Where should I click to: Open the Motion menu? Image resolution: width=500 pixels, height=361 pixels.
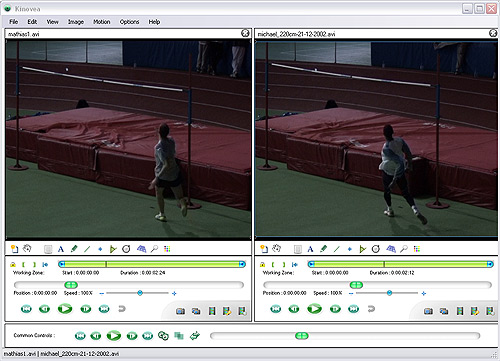pos(102,22)
